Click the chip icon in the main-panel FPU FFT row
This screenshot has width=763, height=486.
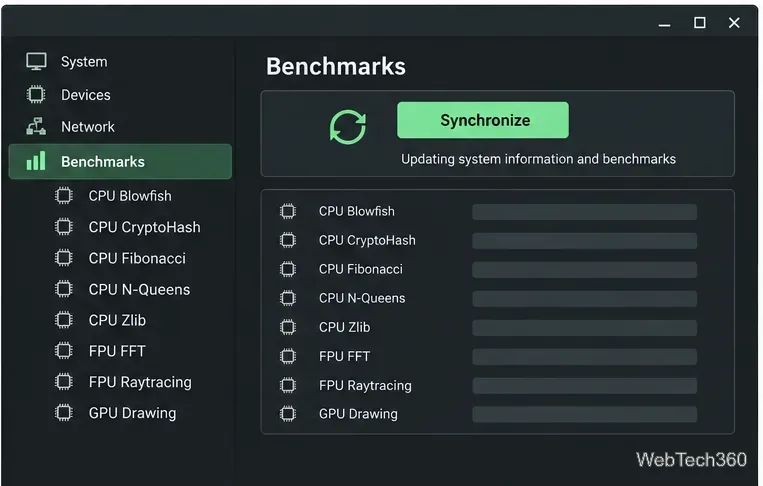click(x=288, y=356)
